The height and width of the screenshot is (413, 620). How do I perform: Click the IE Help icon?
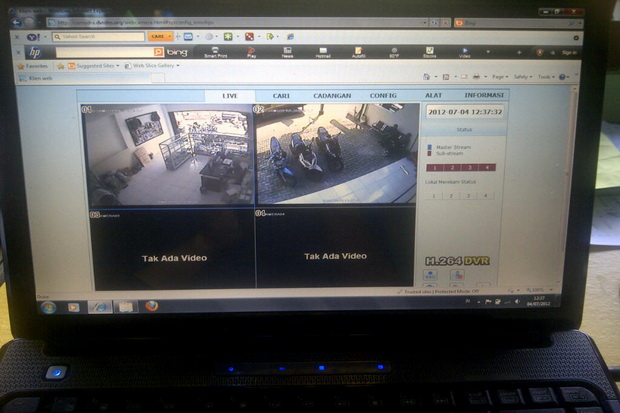(562, 77)
